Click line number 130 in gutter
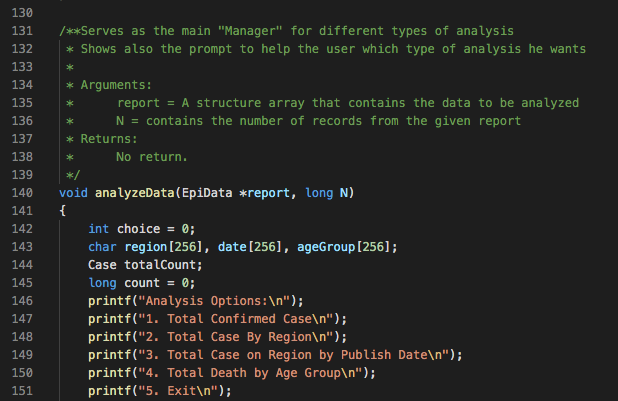Image resolution: width=618 pixels, height=401 pixels. pyautogui.click(x=22, y=13)
